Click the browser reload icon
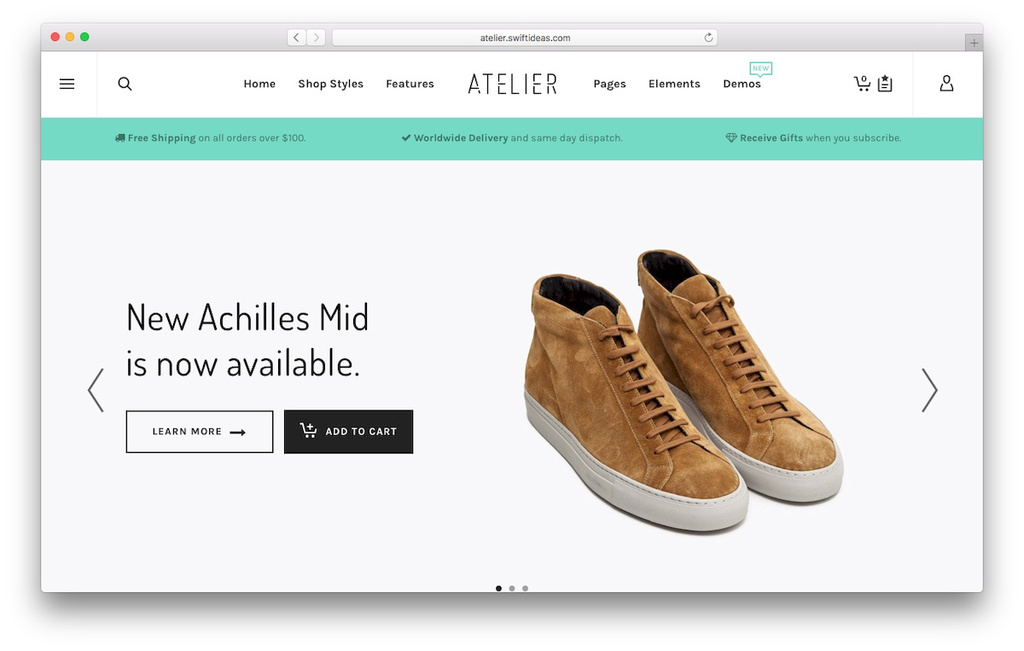1024x651 pixels. (x=709, y=37)
